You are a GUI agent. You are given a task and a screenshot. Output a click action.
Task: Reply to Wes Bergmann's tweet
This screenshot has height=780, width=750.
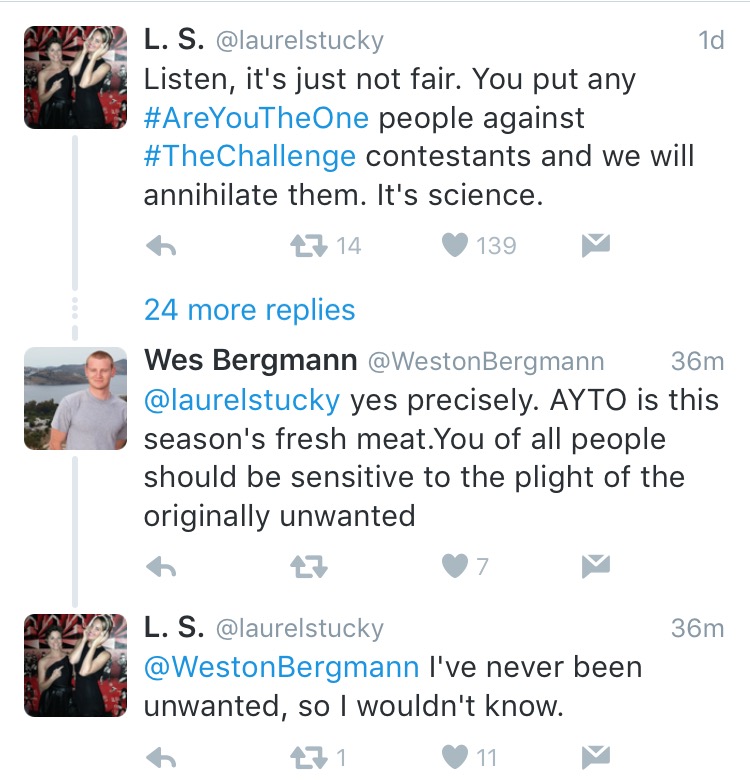(162, 567)
